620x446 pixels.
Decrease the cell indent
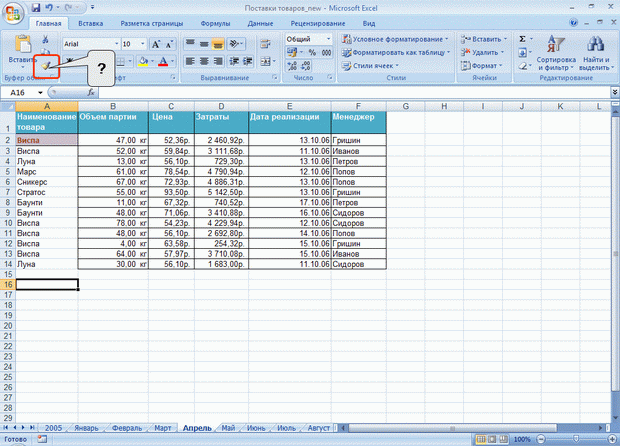click(234, 61)
